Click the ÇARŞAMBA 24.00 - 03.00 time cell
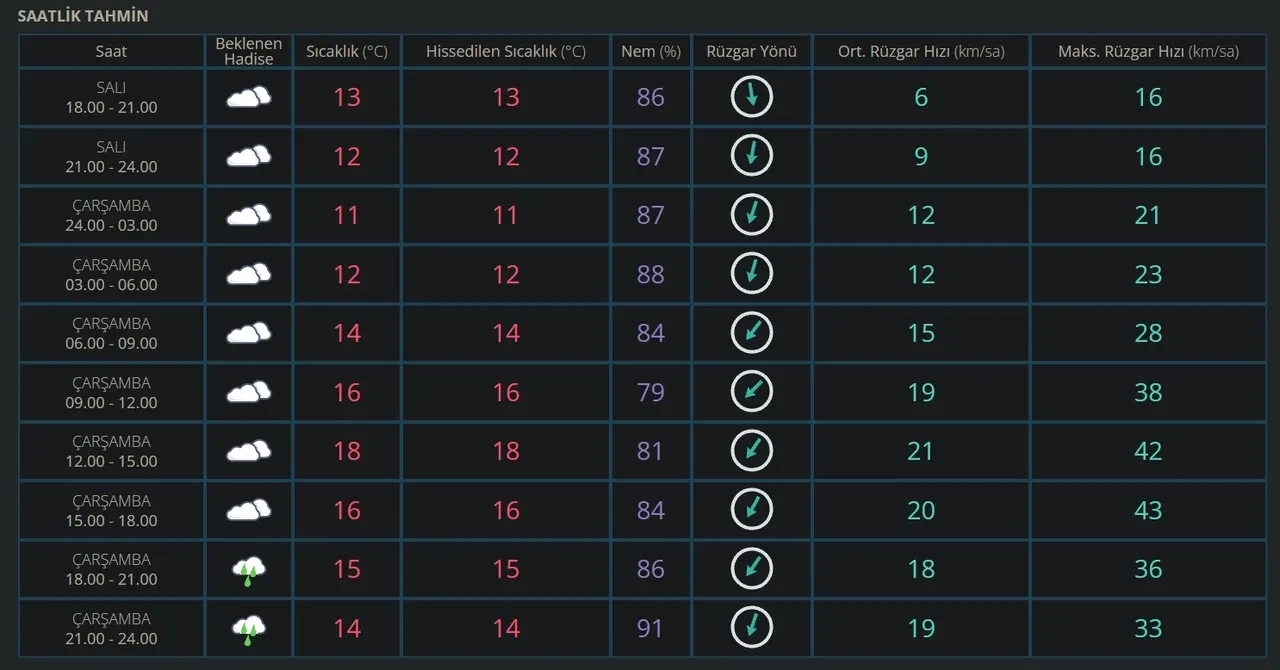The image size is (1280, 670). pos(111,215)
